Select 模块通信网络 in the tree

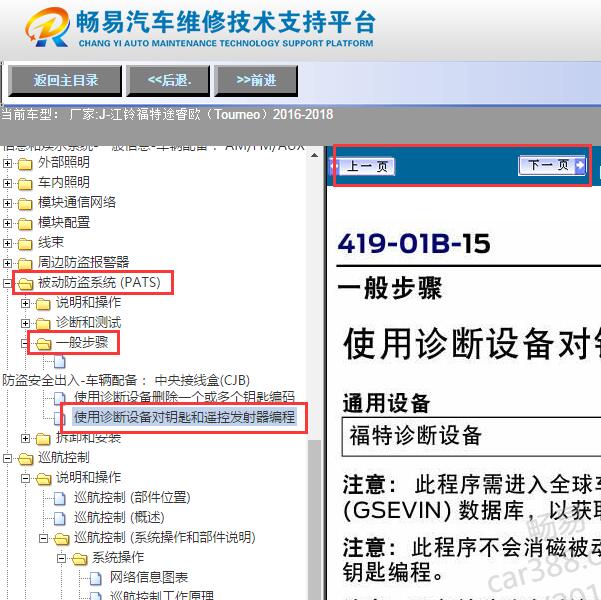(x=77, y=202)
